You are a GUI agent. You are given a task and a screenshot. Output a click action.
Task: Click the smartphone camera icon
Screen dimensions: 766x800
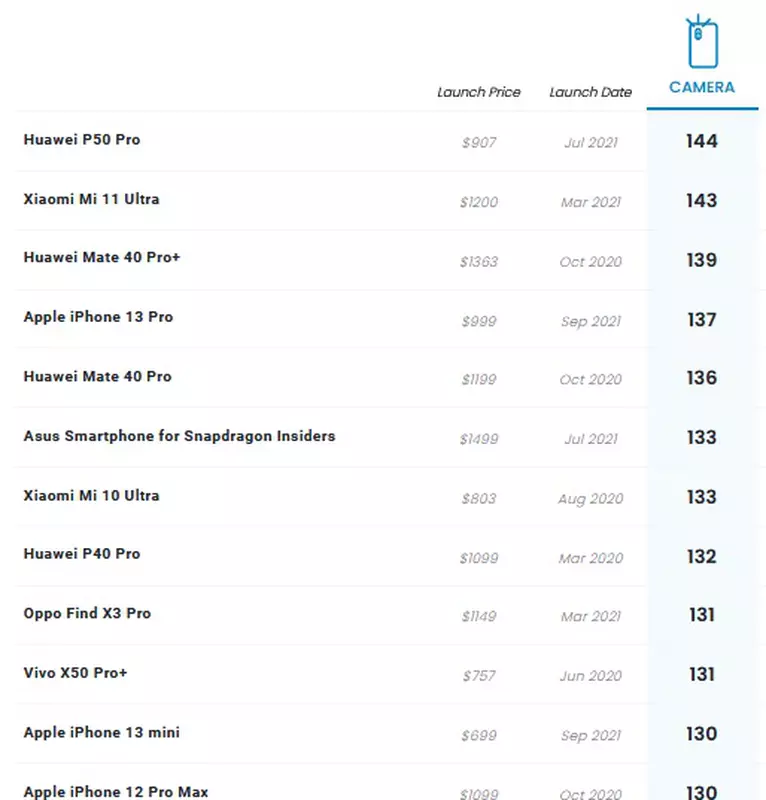pyautogui.click(x=701, y=42)
